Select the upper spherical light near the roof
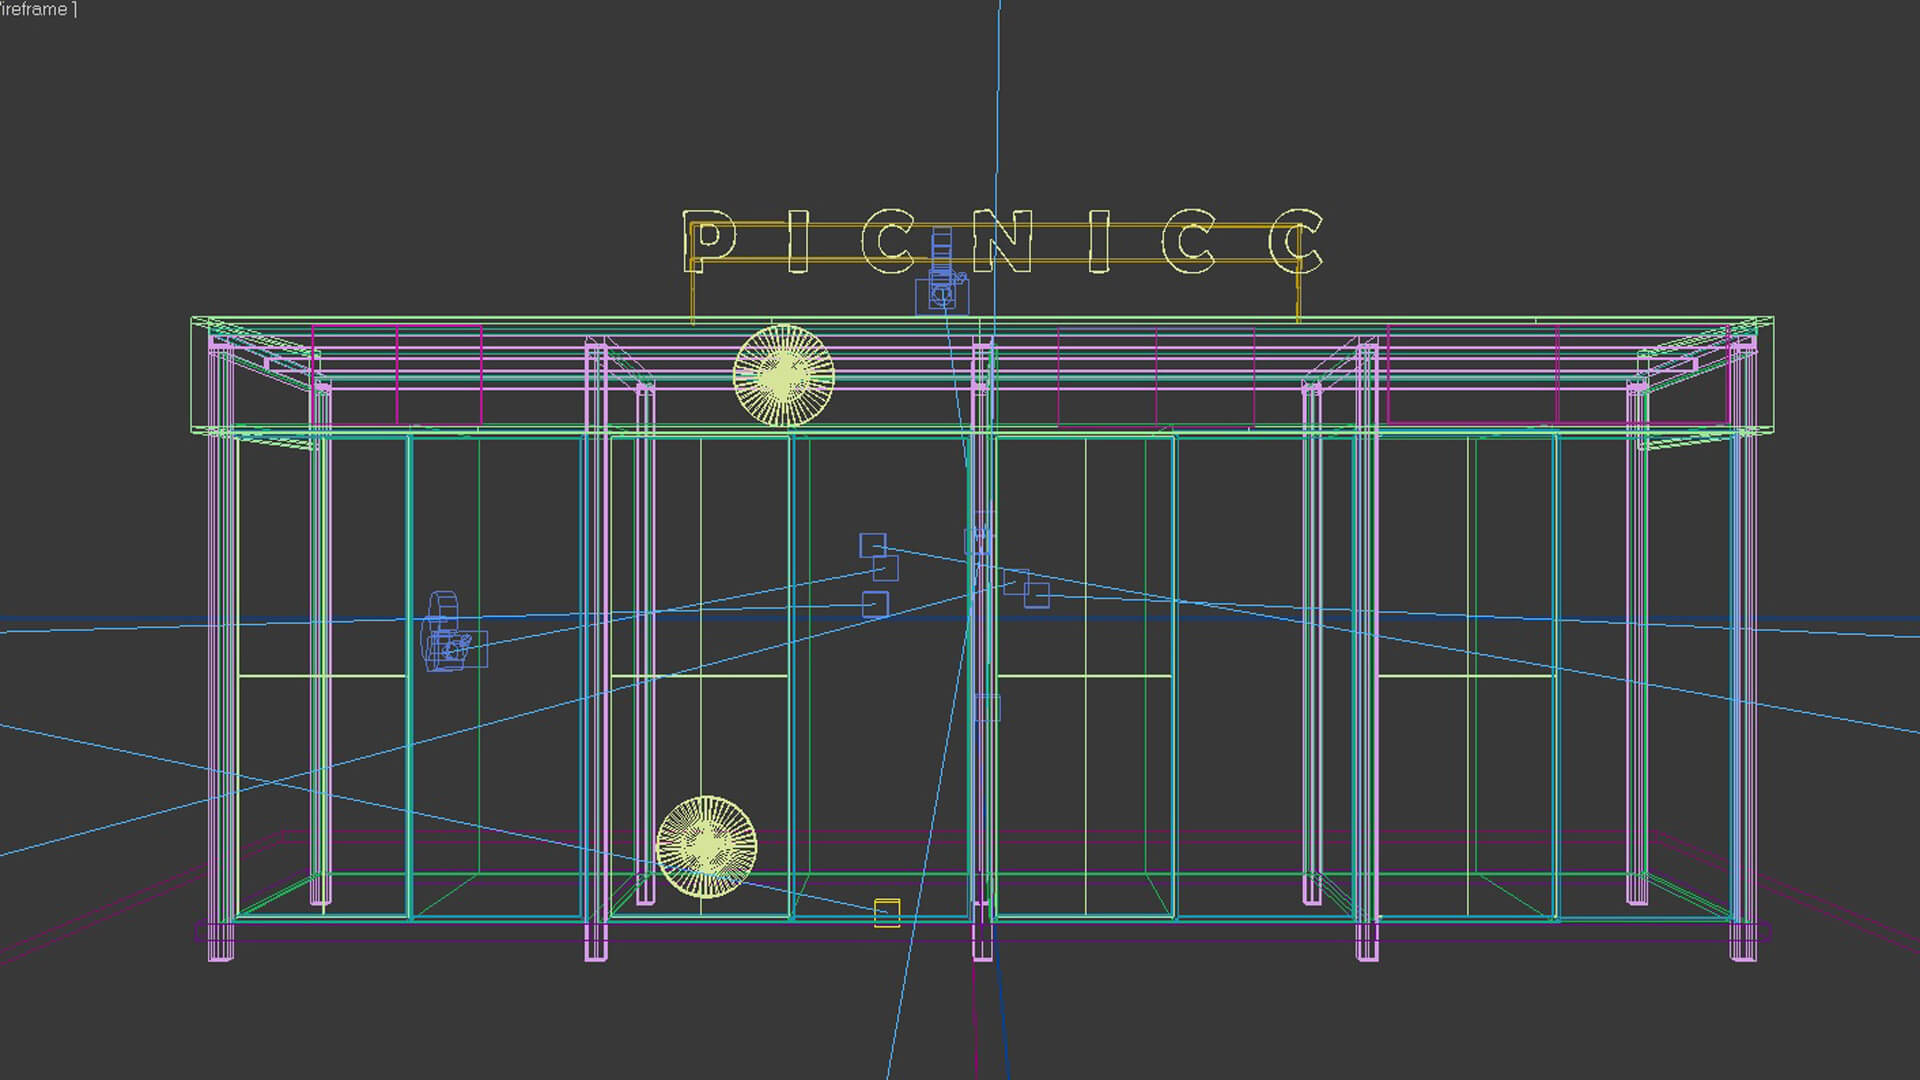 (x=784, y=375)
